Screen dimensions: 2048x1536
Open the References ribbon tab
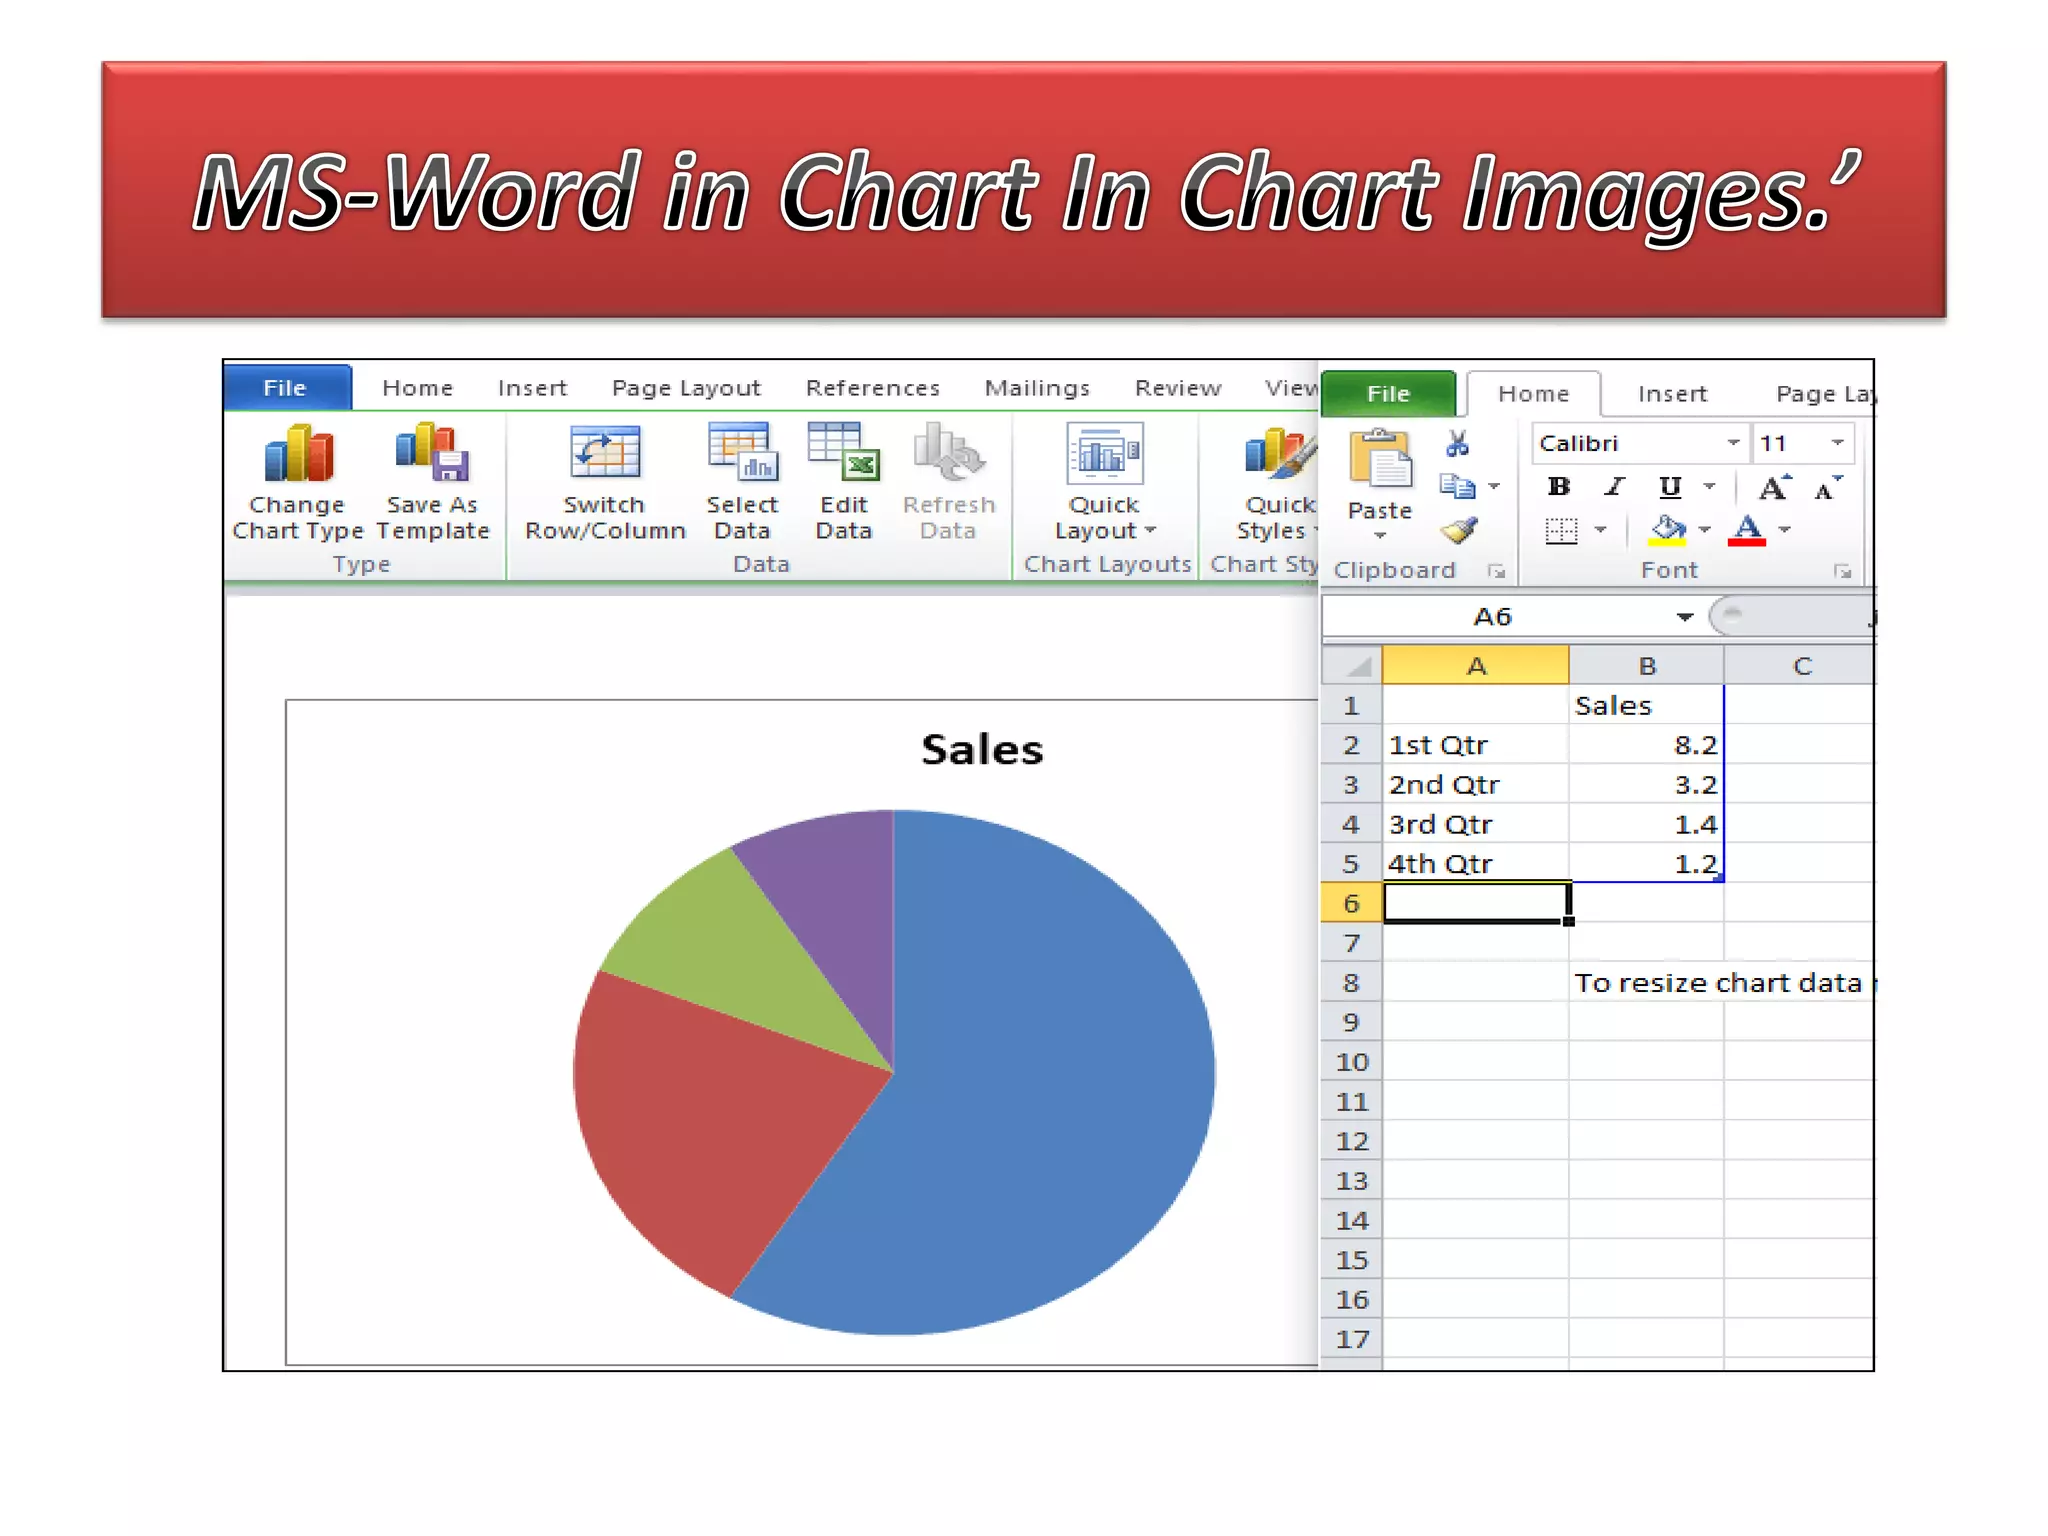872,388
